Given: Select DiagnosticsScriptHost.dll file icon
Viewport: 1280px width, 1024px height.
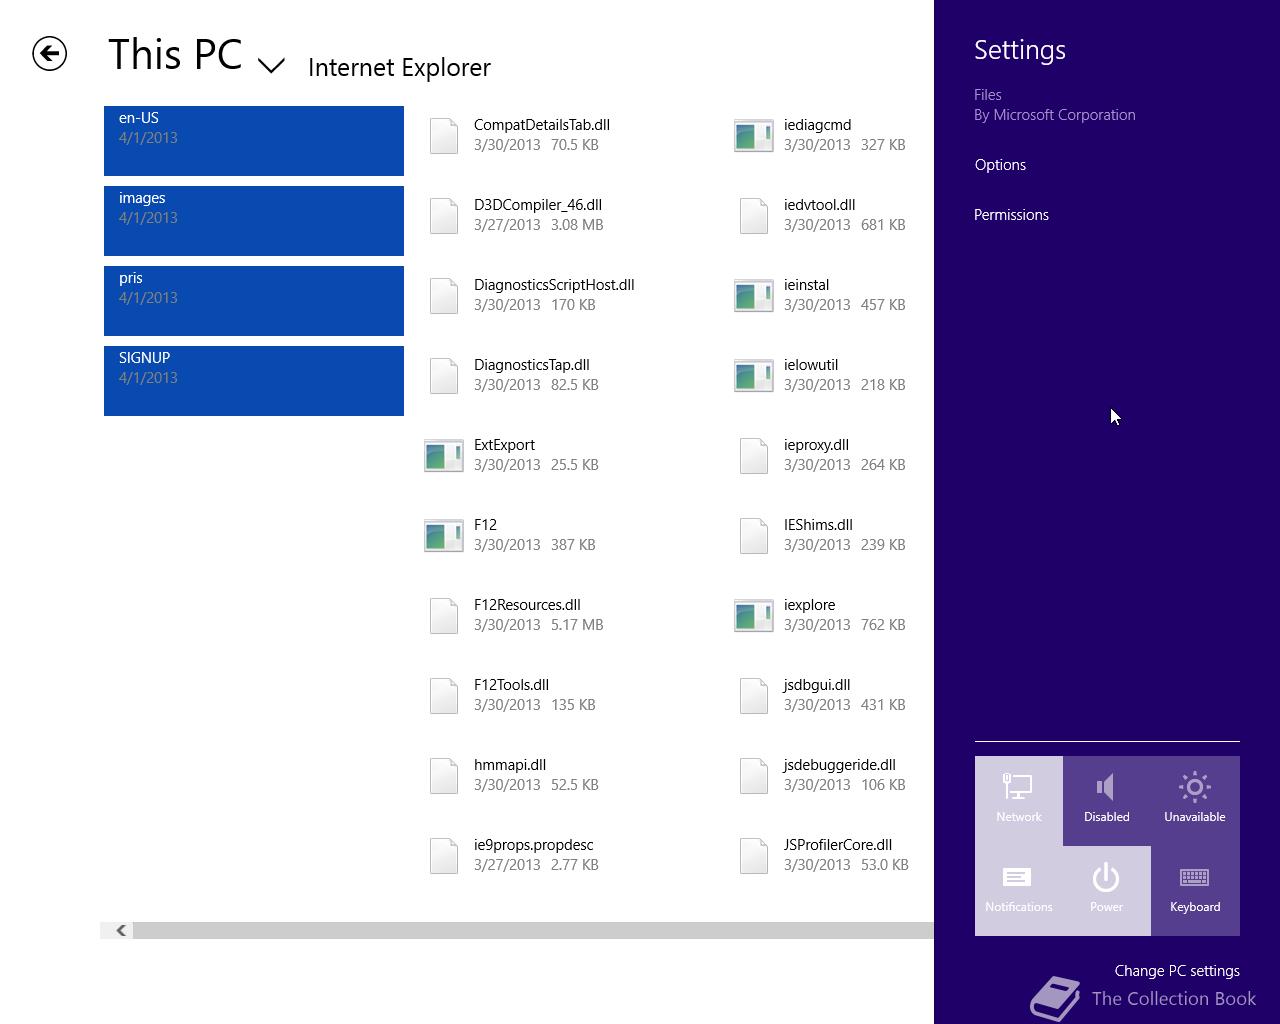Looking at the screenshot, I should (444, 296).
